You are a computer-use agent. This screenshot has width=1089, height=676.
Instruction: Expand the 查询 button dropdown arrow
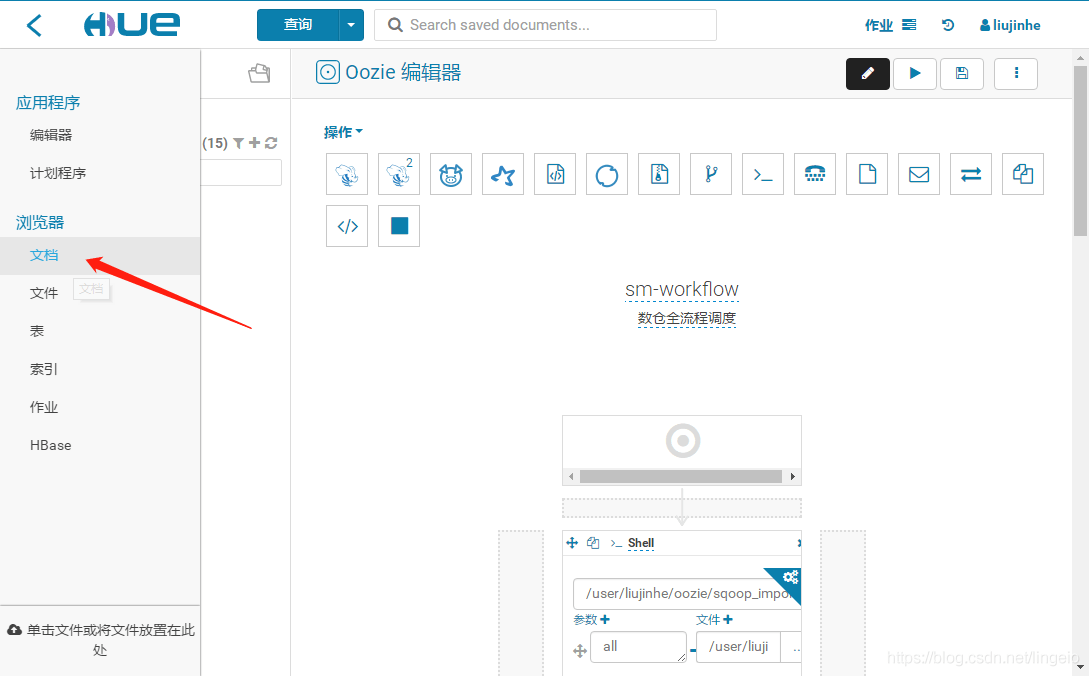351,25
